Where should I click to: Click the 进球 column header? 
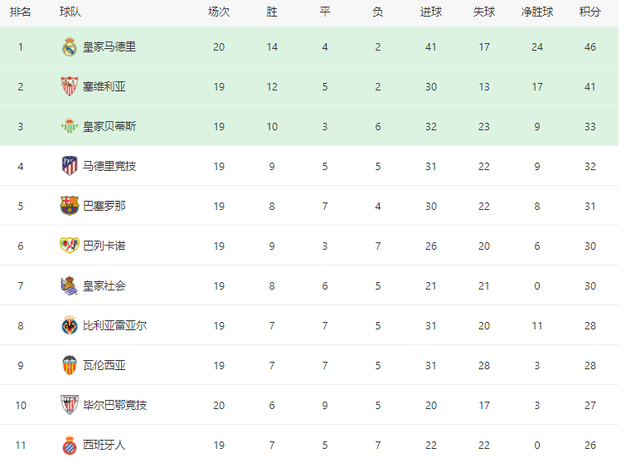click(x=432, y=12)
